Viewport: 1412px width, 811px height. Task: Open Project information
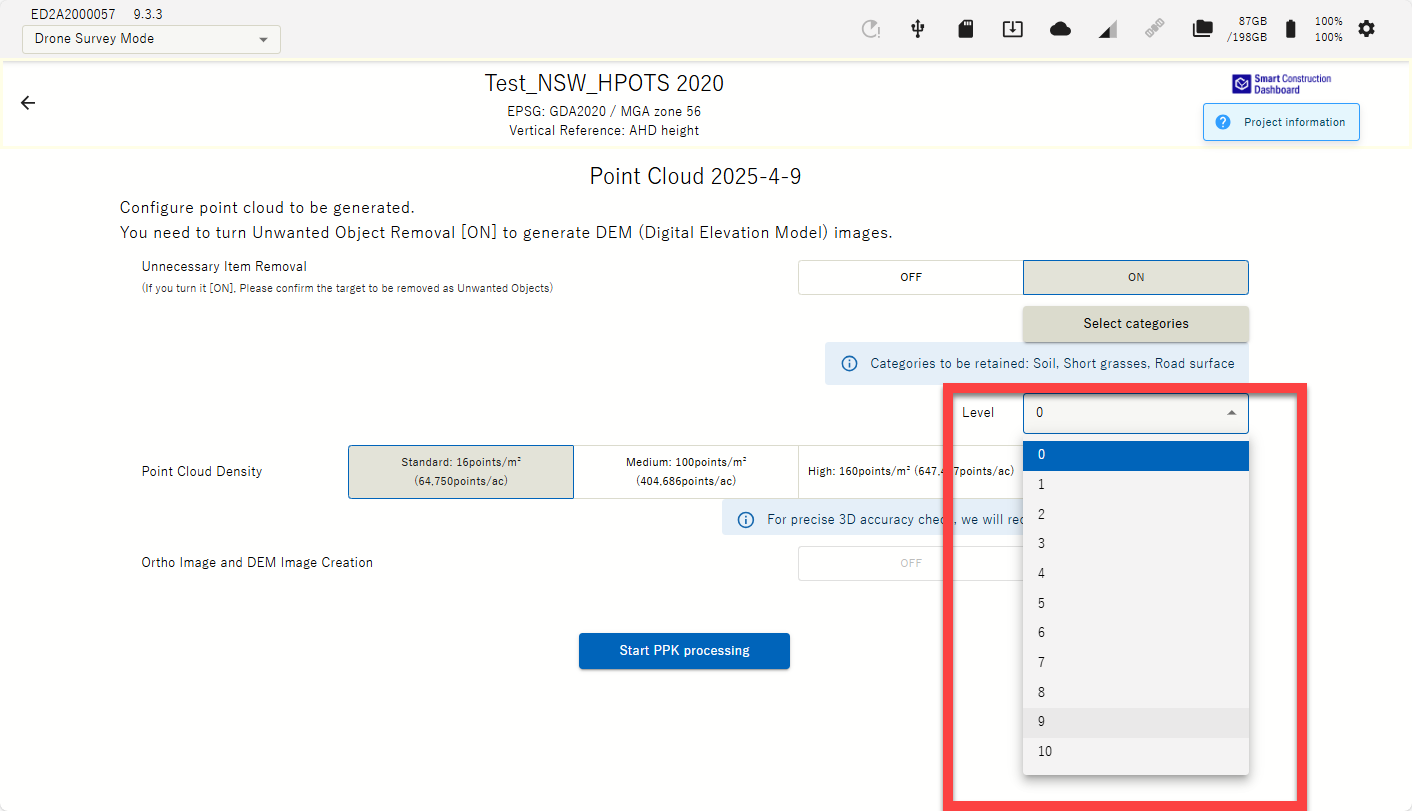click(1281, 122)
